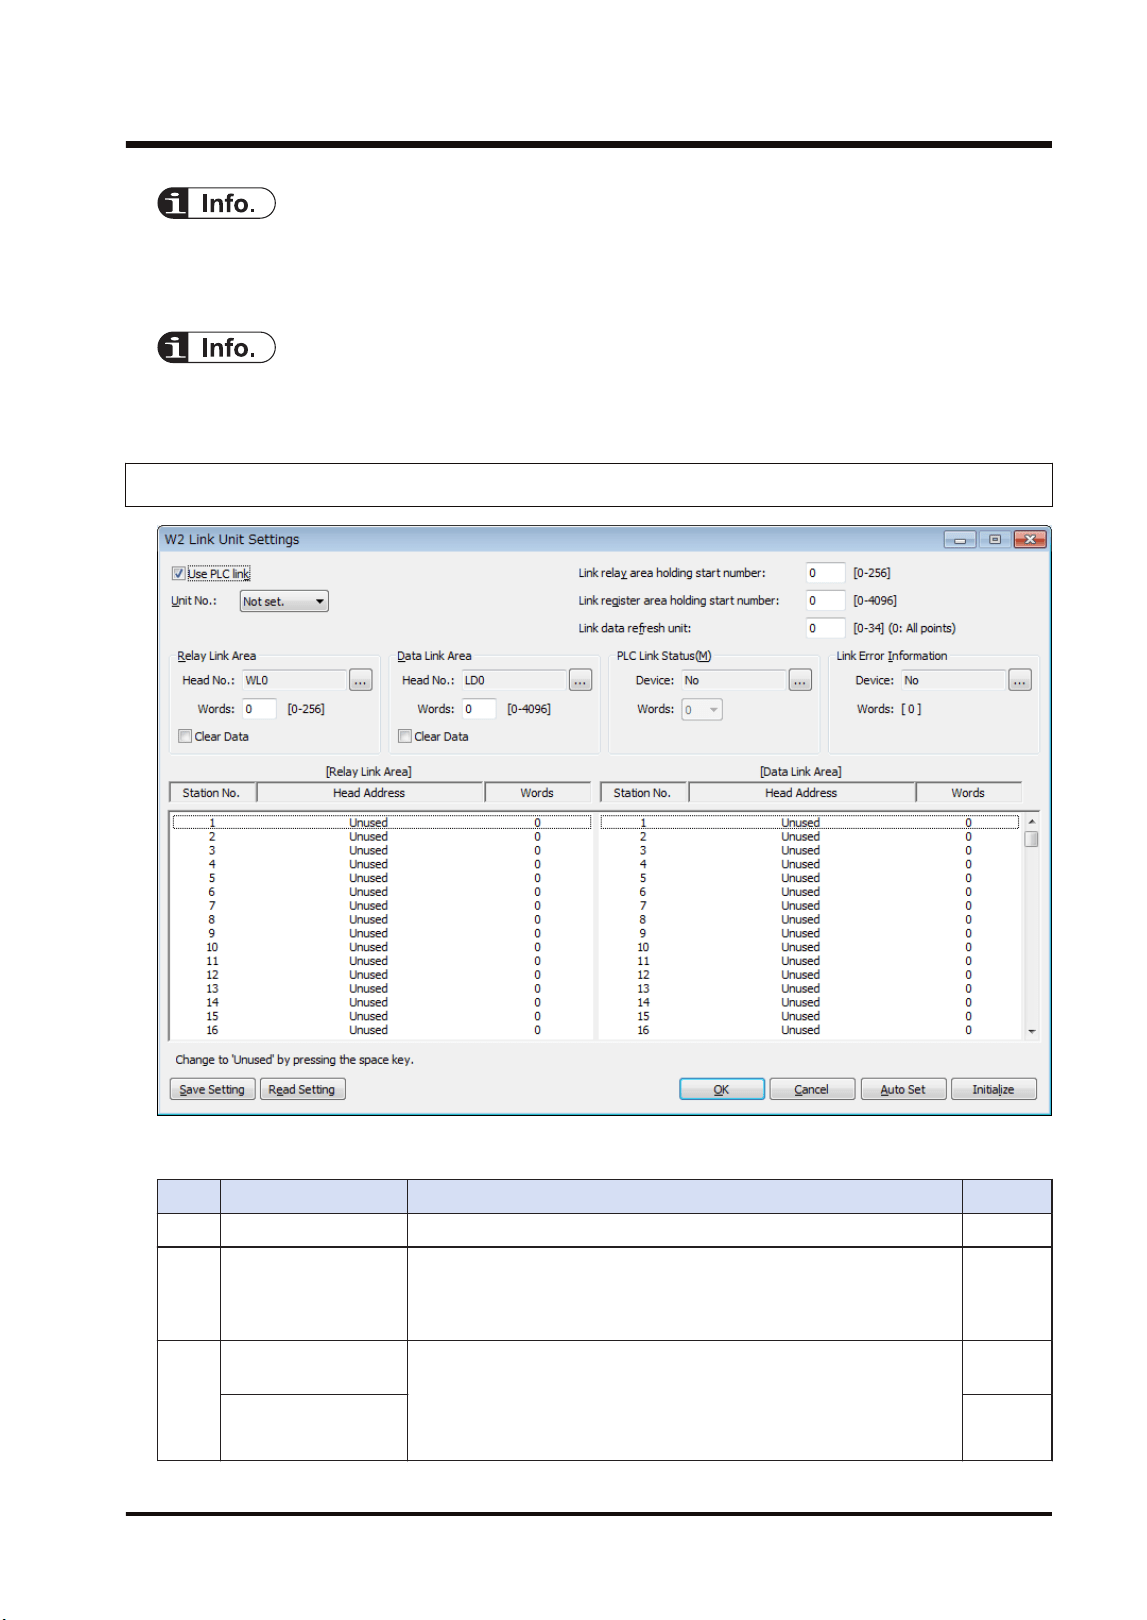The width and height of the screenshot is (1147, 1620).
Task: Click Relay Link Area Words column header
Action: (x=537, y=793)
